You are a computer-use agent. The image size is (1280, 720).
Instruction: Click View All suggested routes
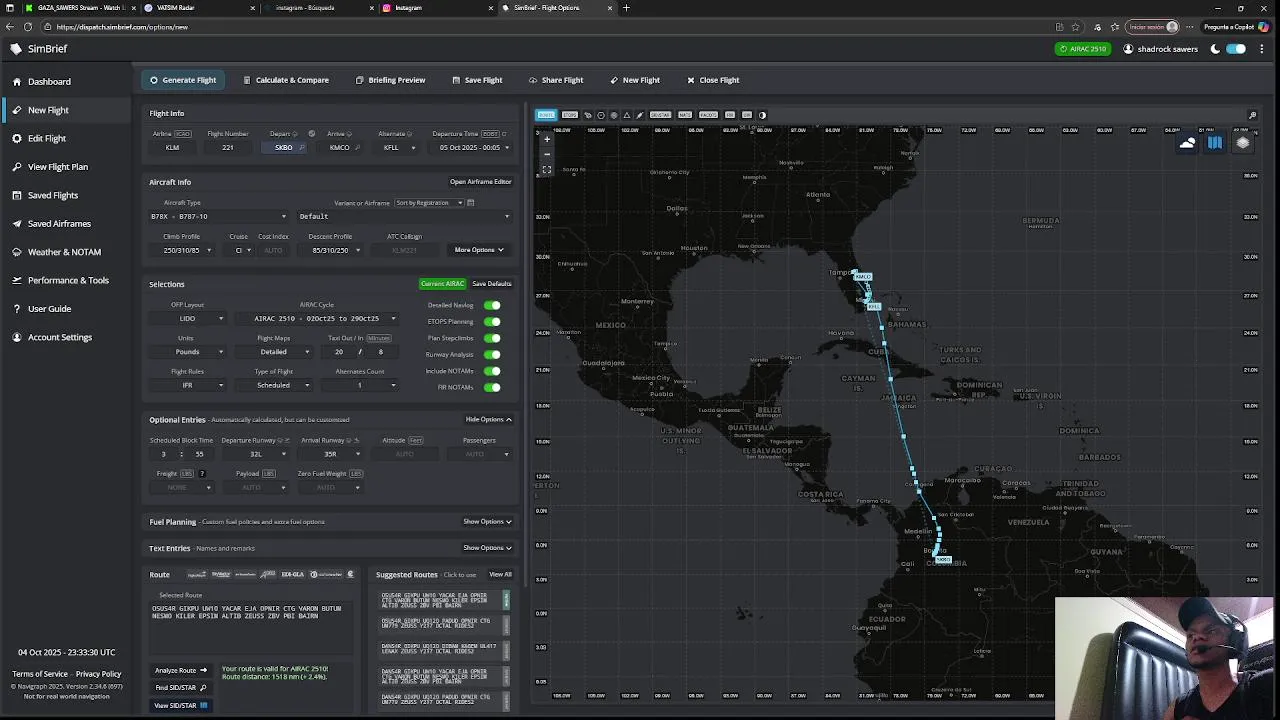(500, 575)
